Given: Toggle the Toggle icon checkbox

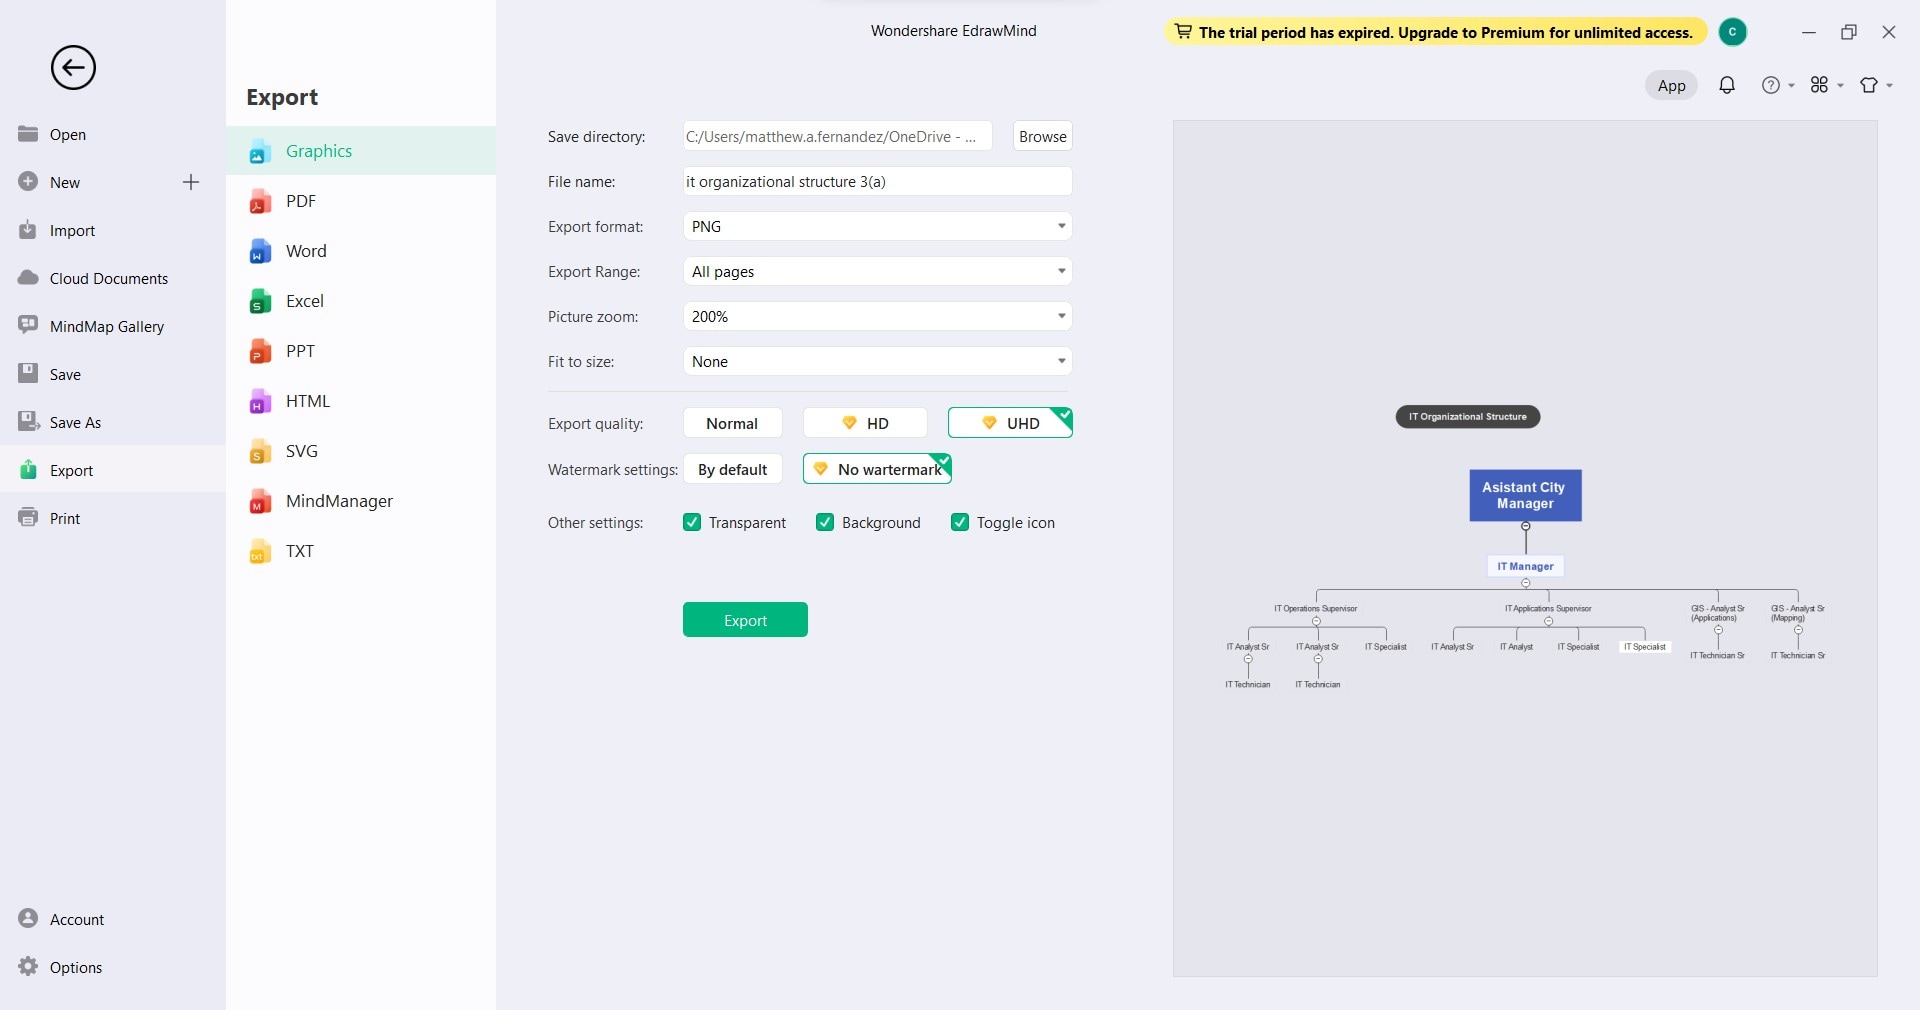Looking at the screenshot, I should [960, 522].
